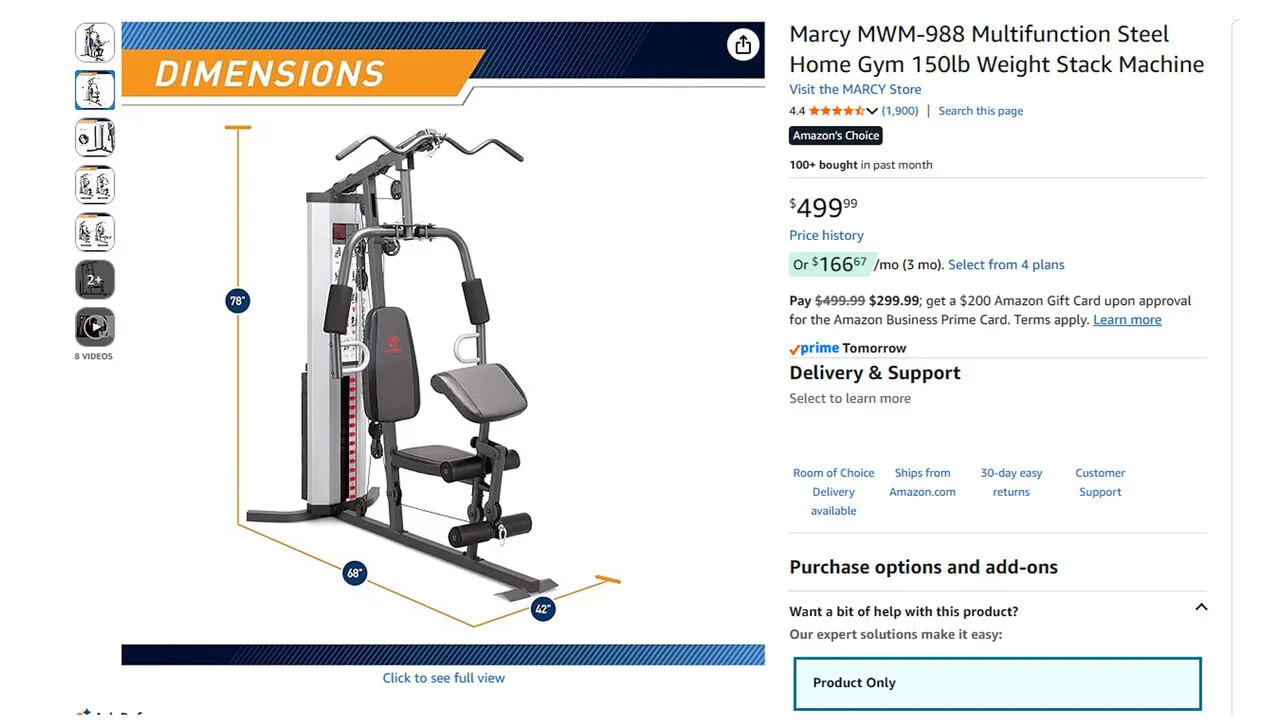
Task: Click the 68" length dimension marker
Action: pos(354,573)
